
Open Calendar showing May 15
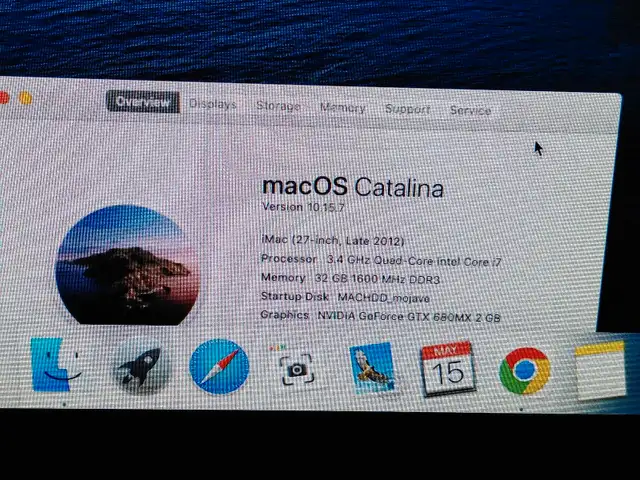[448, 369]
